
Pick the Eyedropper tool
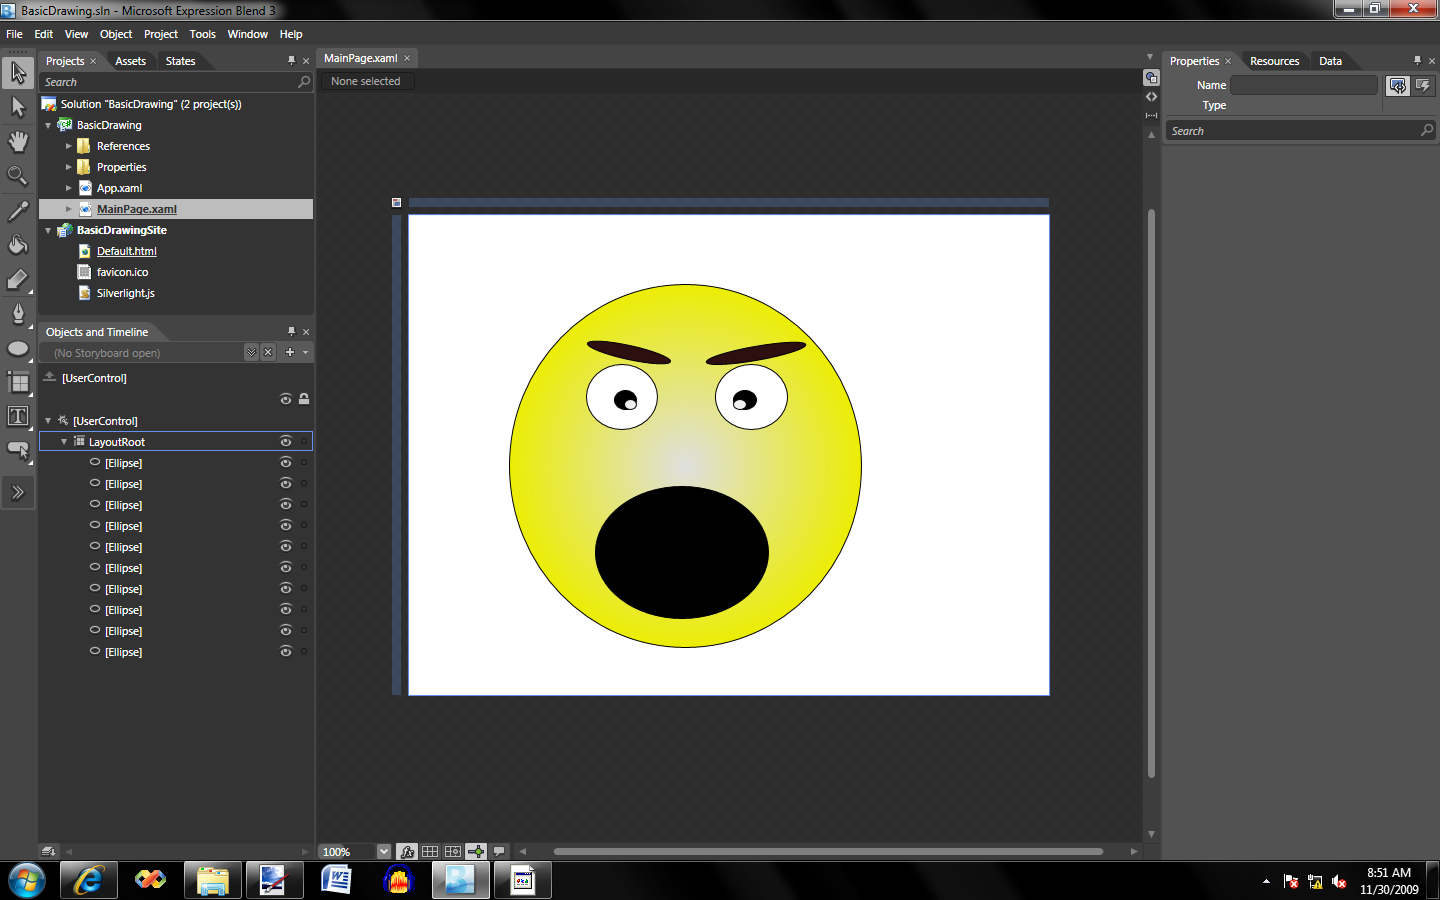(18, 211)
